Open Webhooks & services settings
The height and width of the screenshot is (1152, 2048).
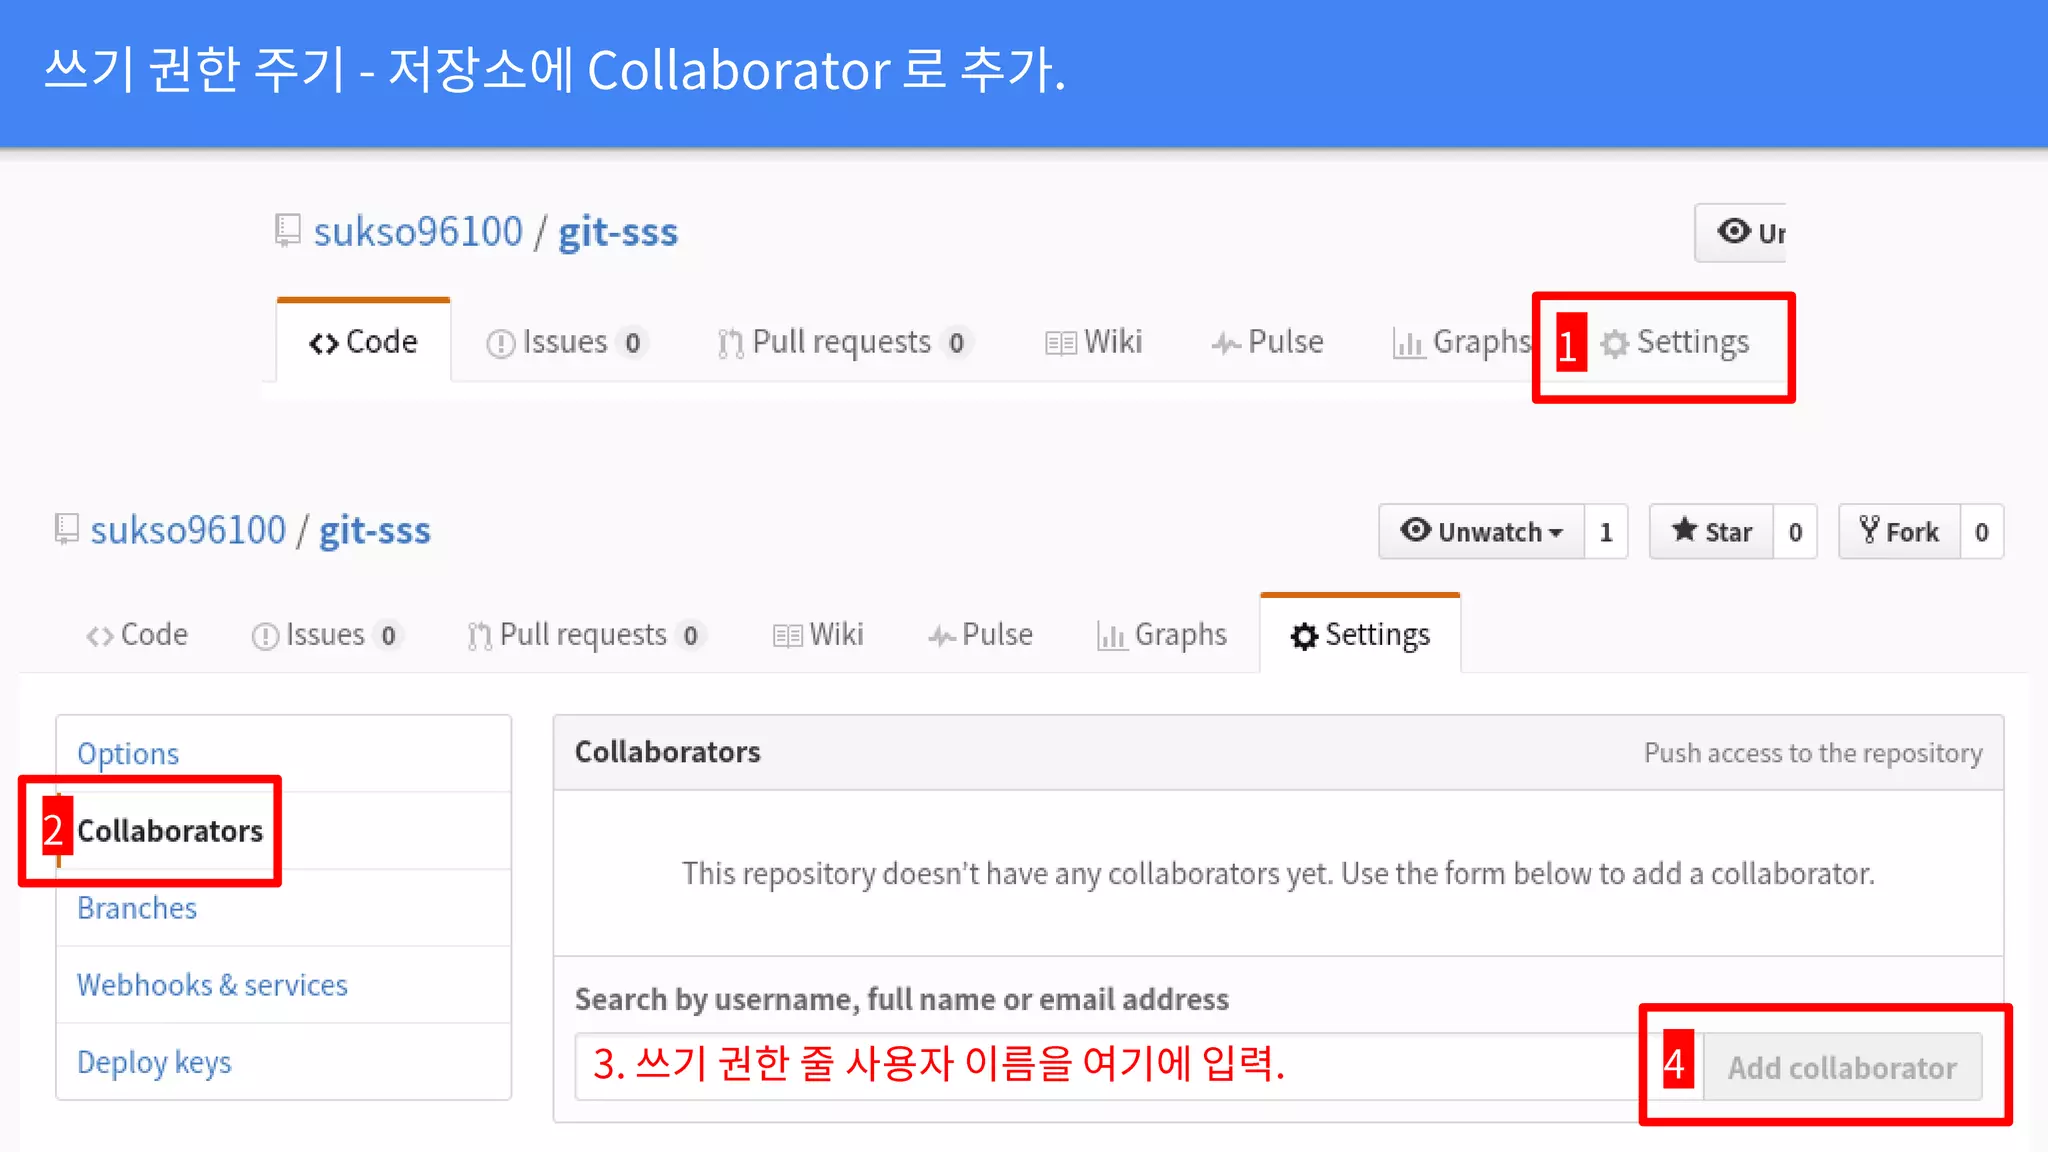pyautogui.click(x=212, y=985)
